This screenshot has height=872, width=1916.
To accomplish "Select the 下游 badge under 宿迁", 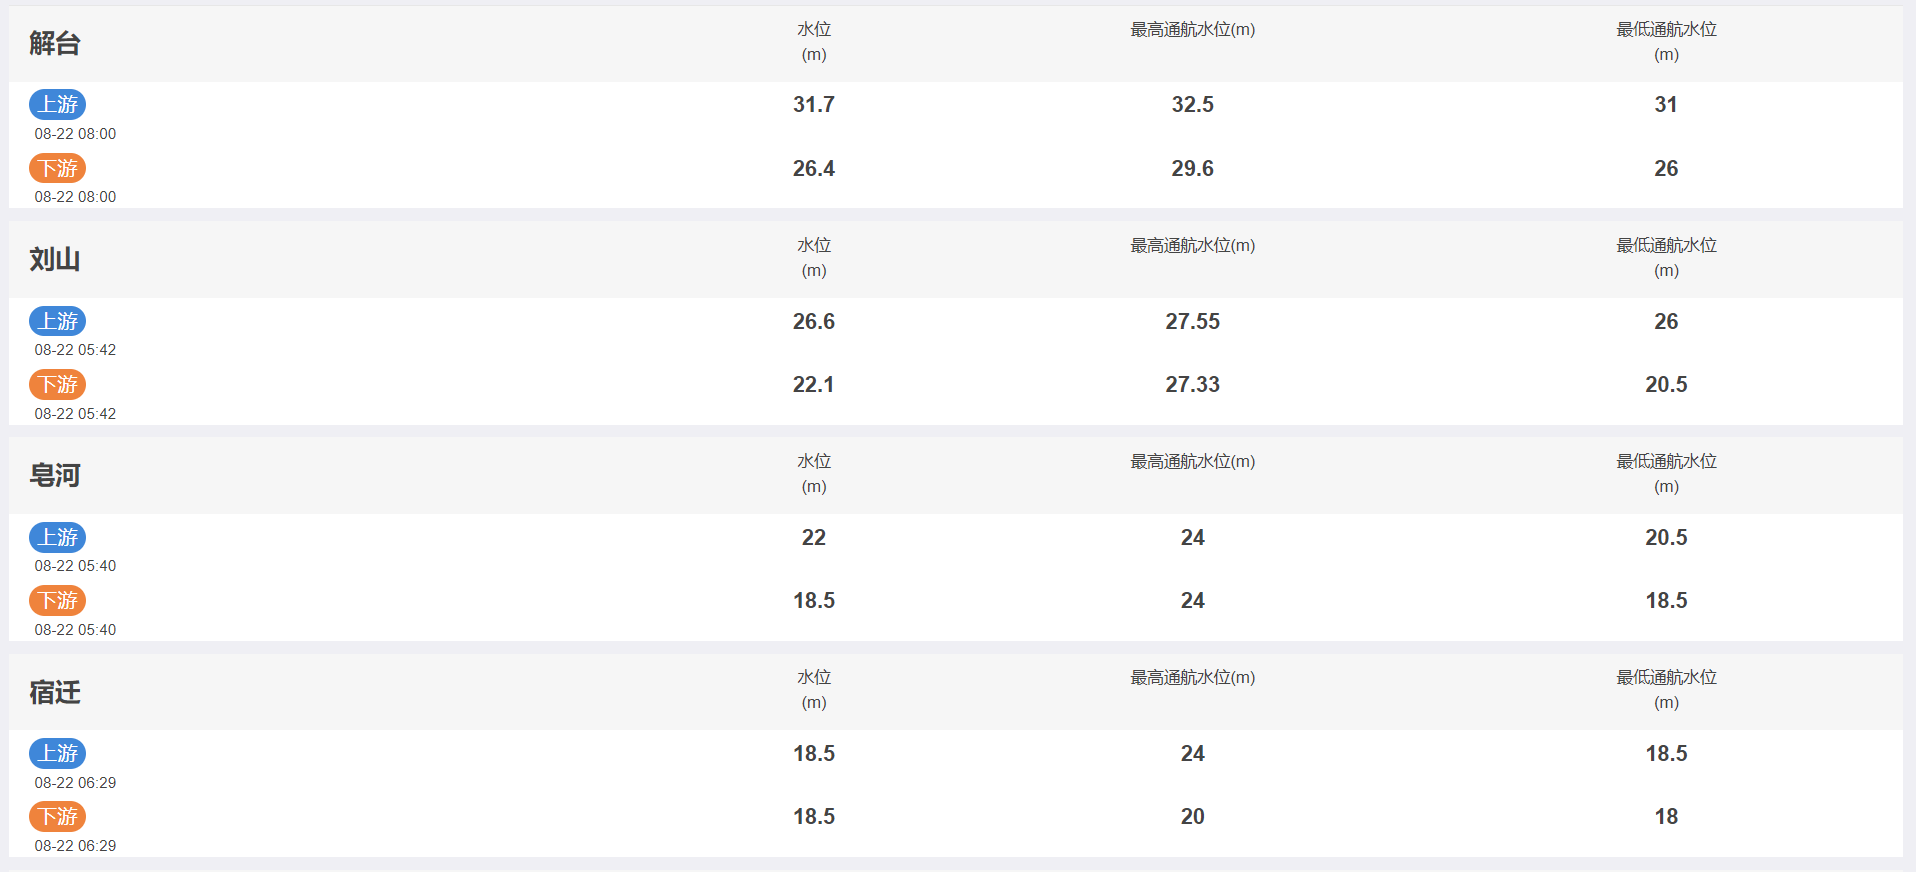I will (x=57, y=816).
